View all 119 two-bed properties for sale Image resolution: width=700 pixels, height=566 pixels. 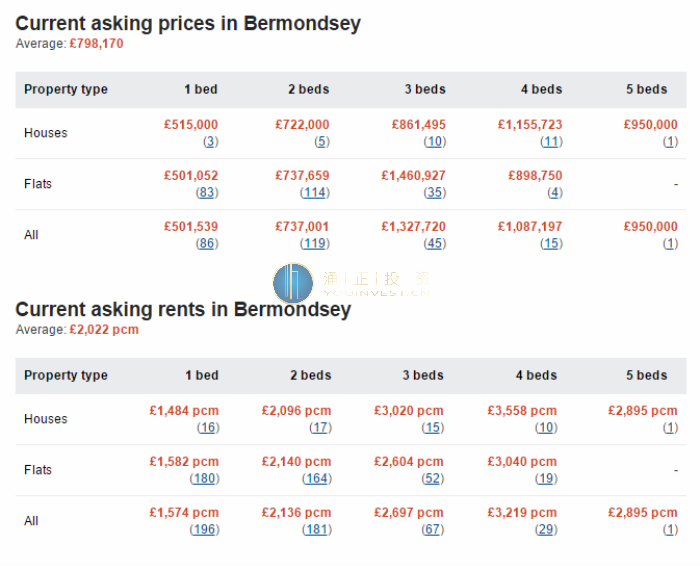[315, 244]
